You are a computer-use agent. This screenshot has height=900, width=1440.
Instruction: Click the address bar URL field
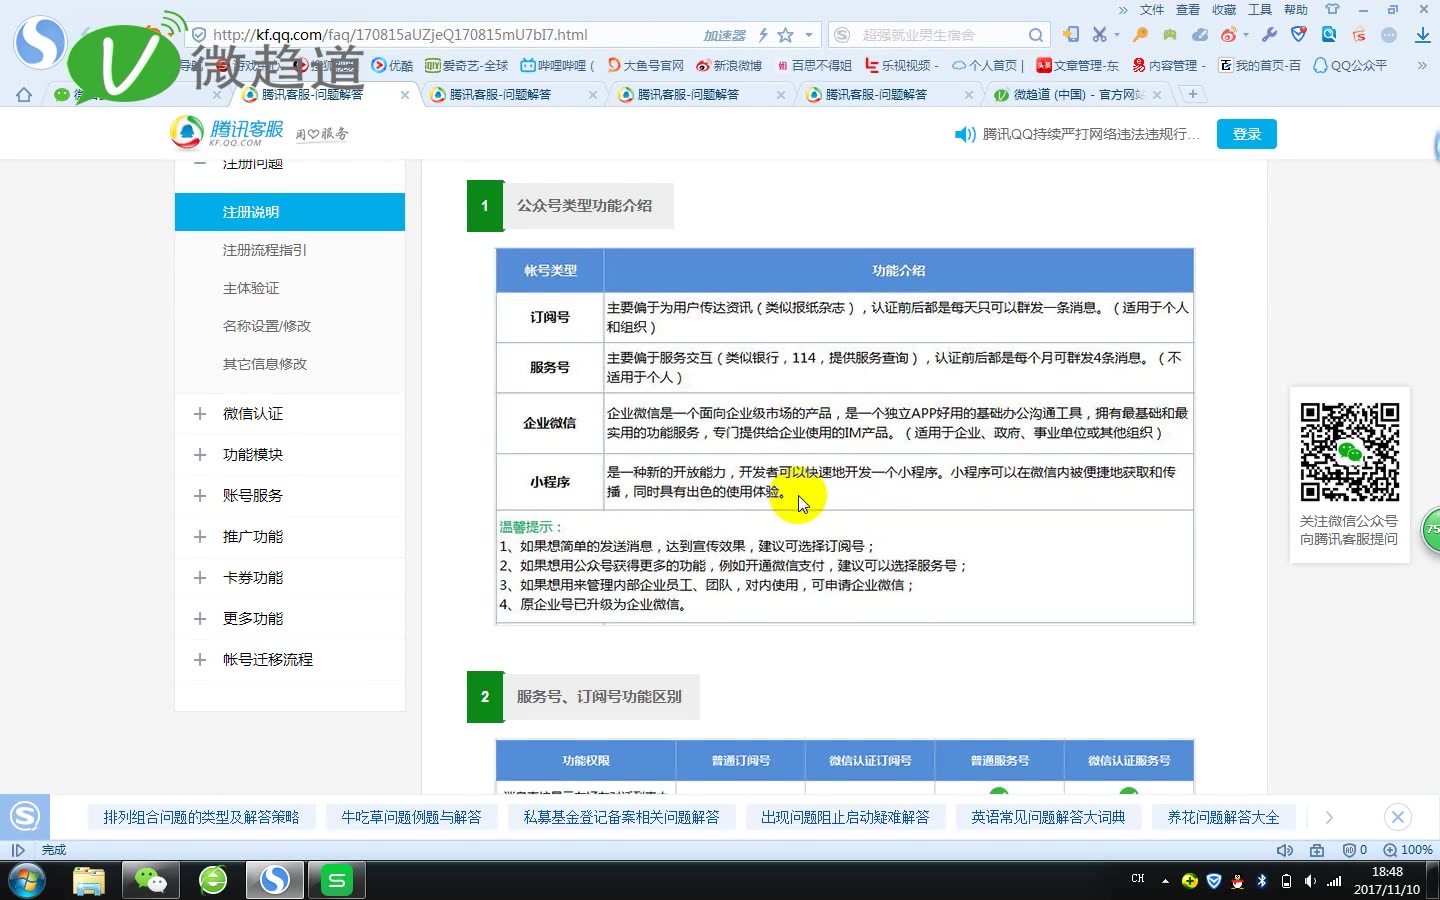pyautogui.click(x=450, y=35)
